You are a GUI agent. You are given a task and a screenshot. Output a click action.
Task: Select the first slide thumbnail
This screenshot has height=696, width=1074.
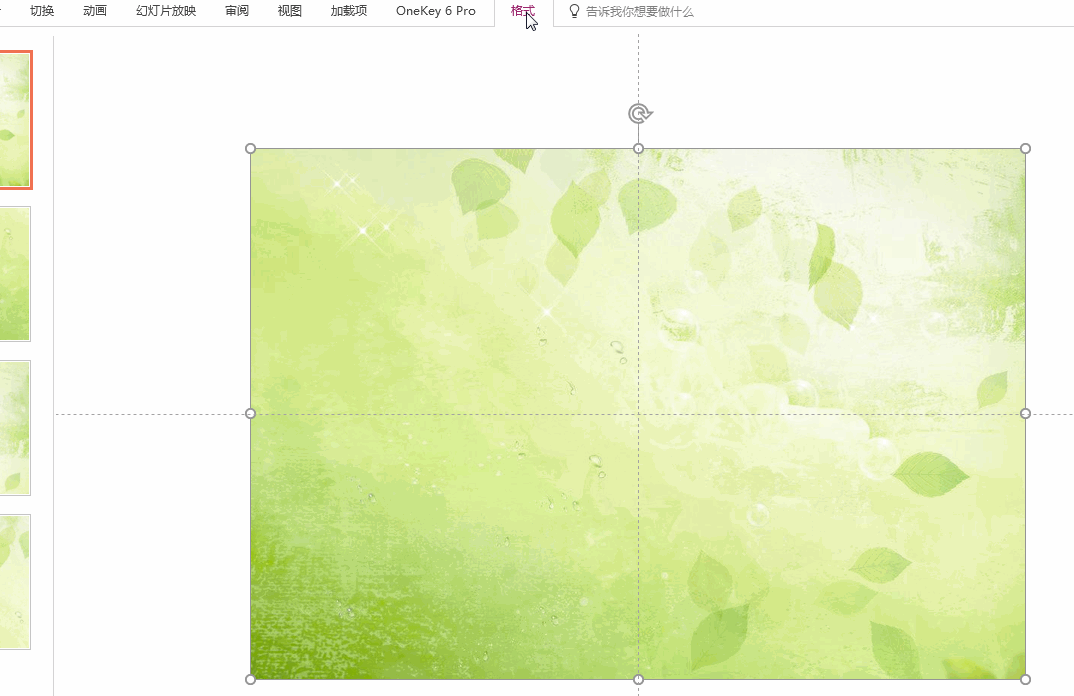[15, 120]
